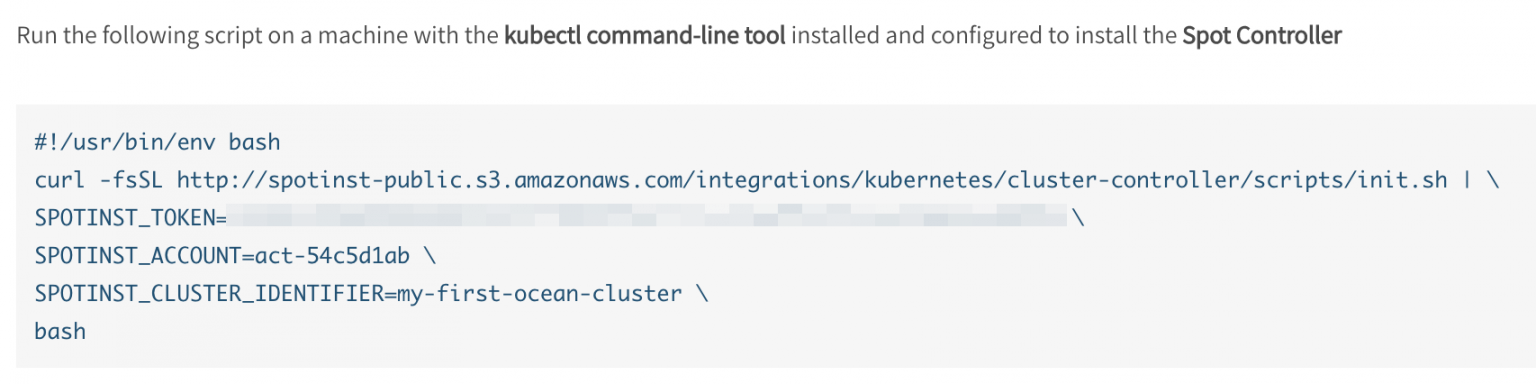Click the my-first-ocean-cluster value
The image size is (1536, 384).
[539, 294]
